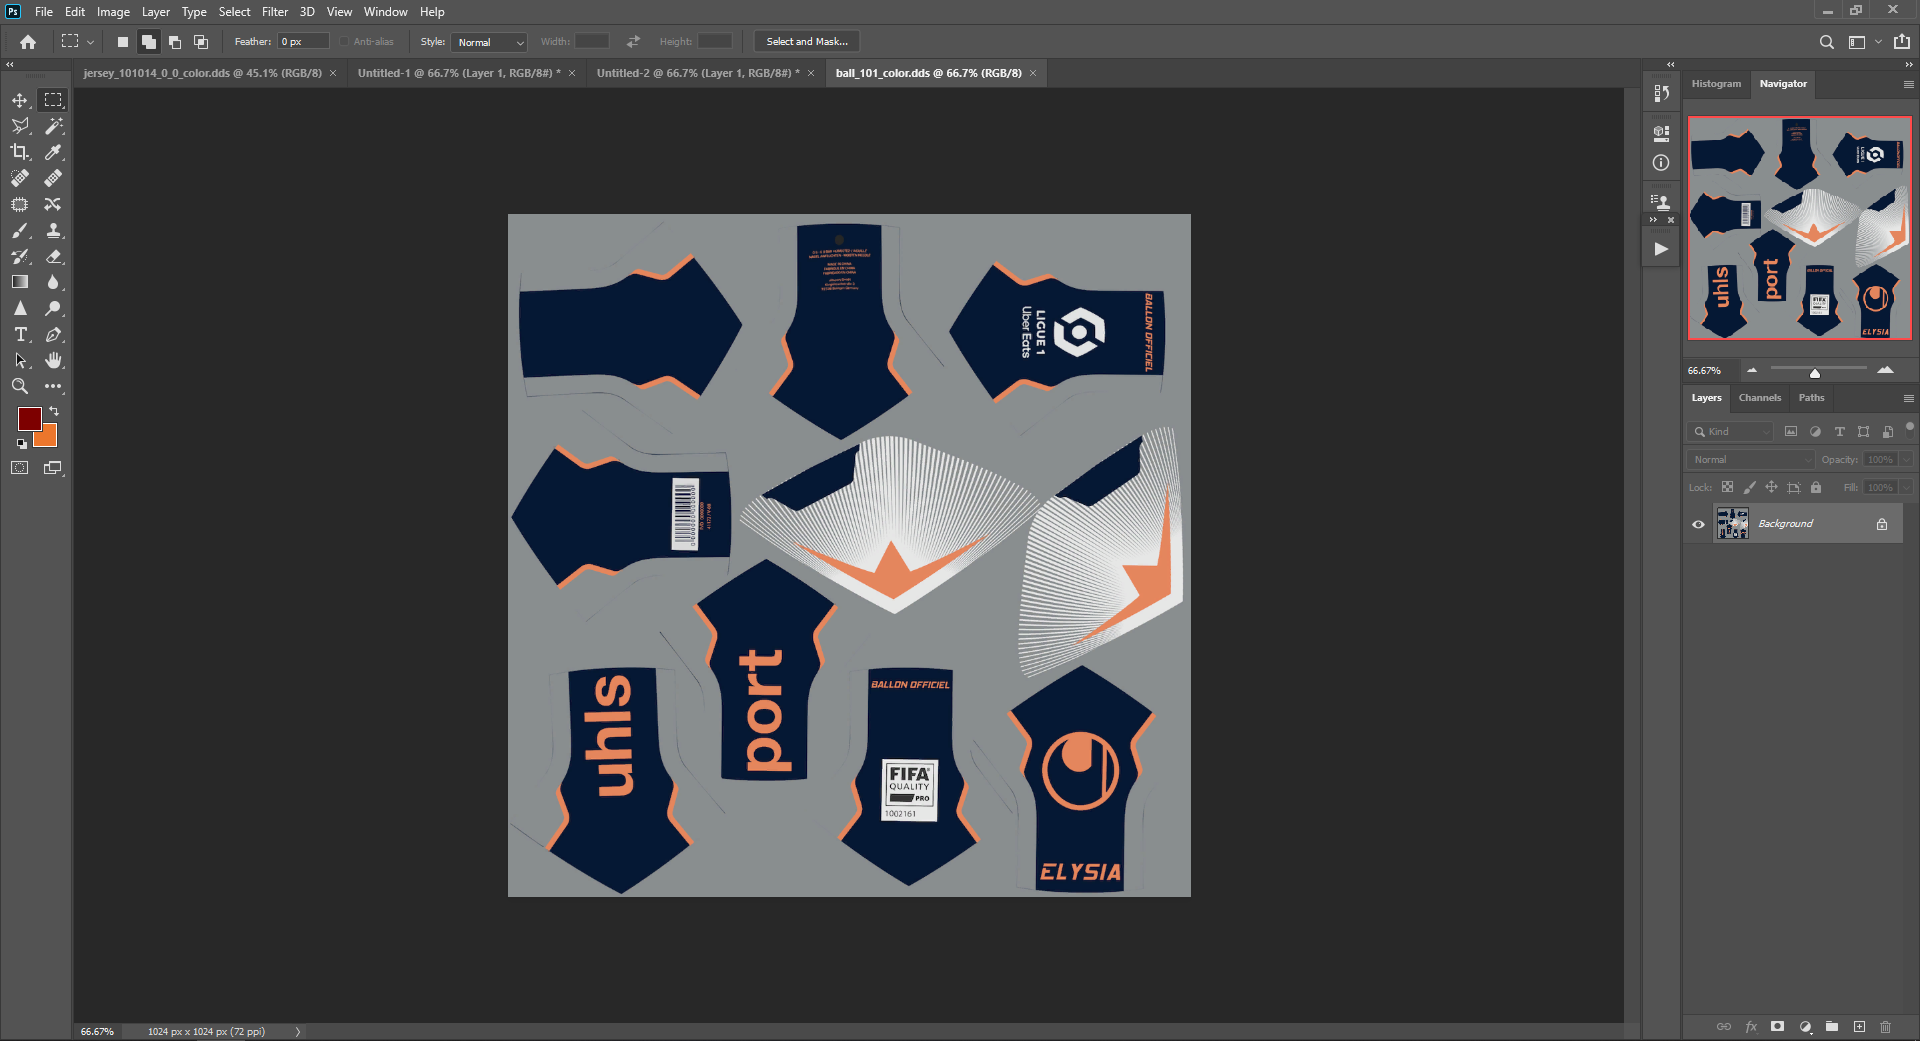
Task: Choose Intersect with selection mode
Action: pos(201,42)
